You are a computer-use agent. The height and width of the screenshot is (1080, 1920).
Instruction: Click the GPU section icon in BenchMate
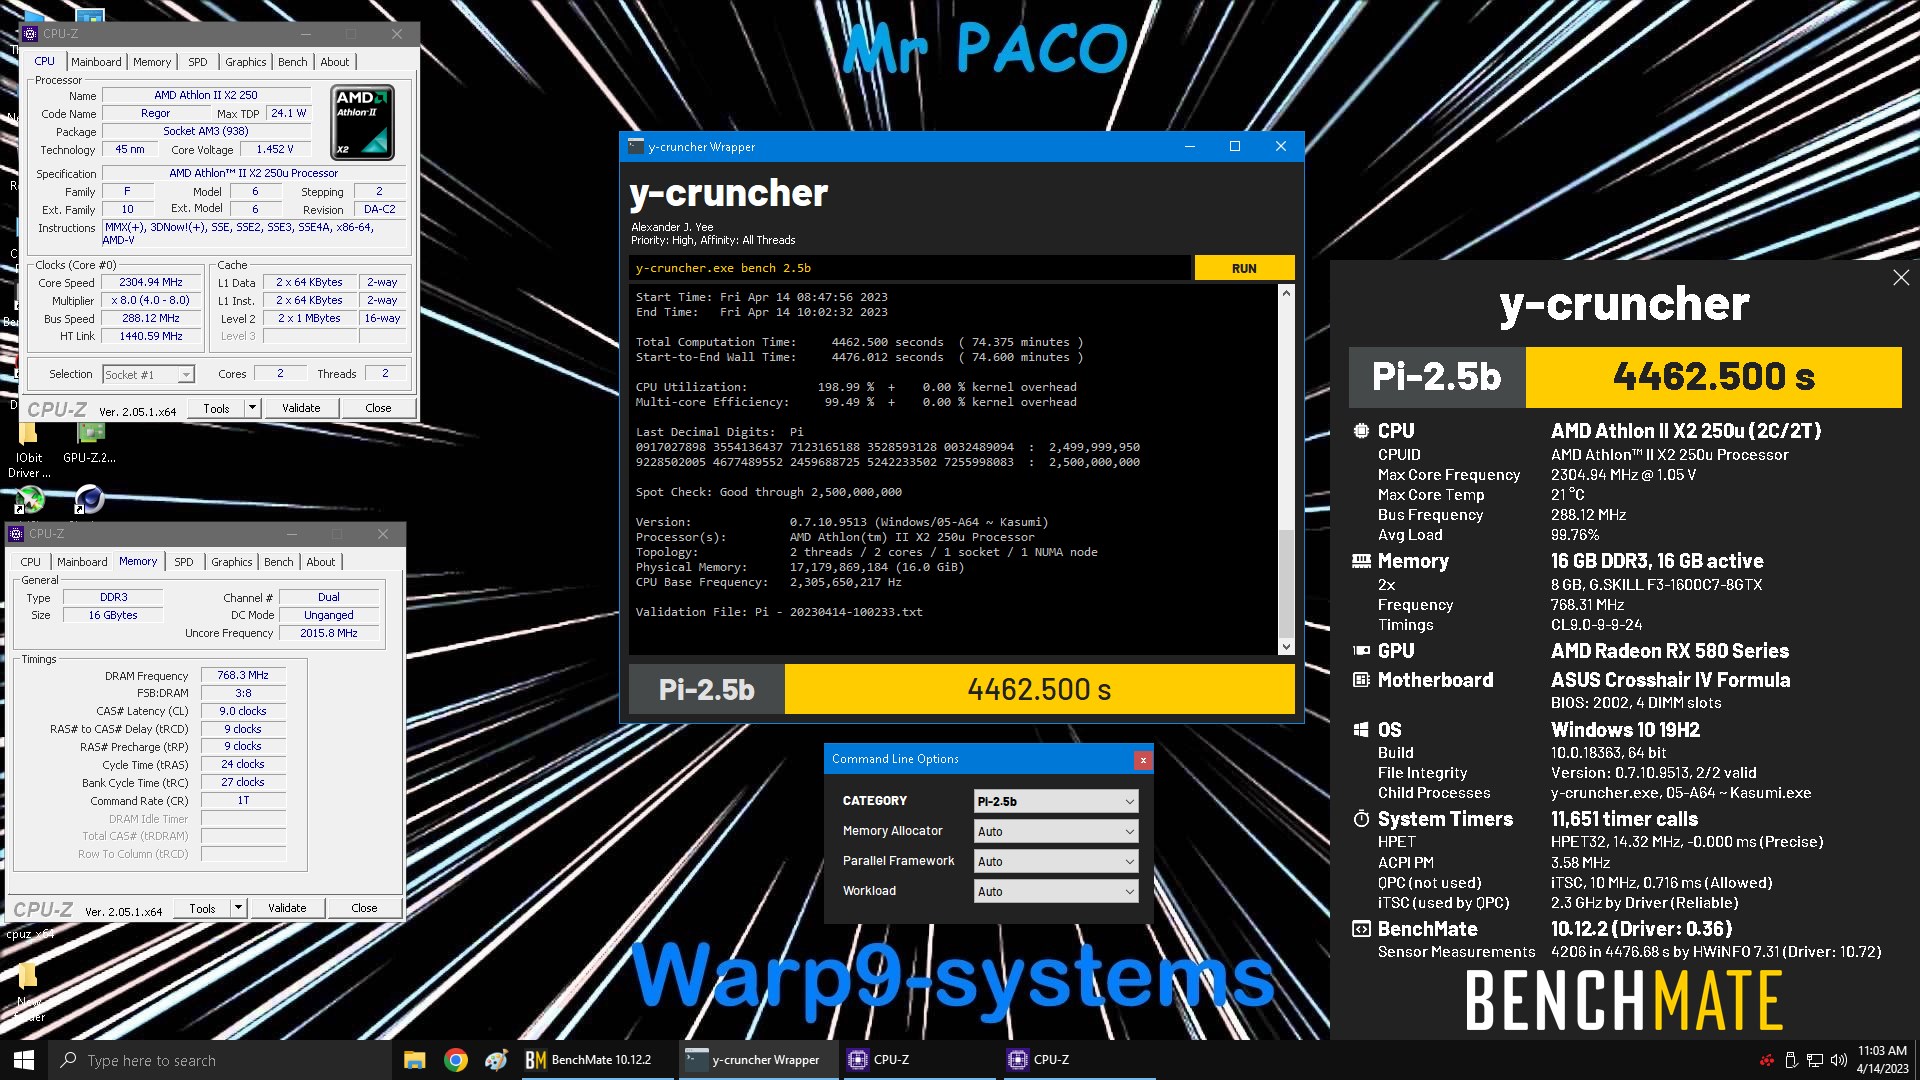pyautogui.click(x=1361, y=651)
